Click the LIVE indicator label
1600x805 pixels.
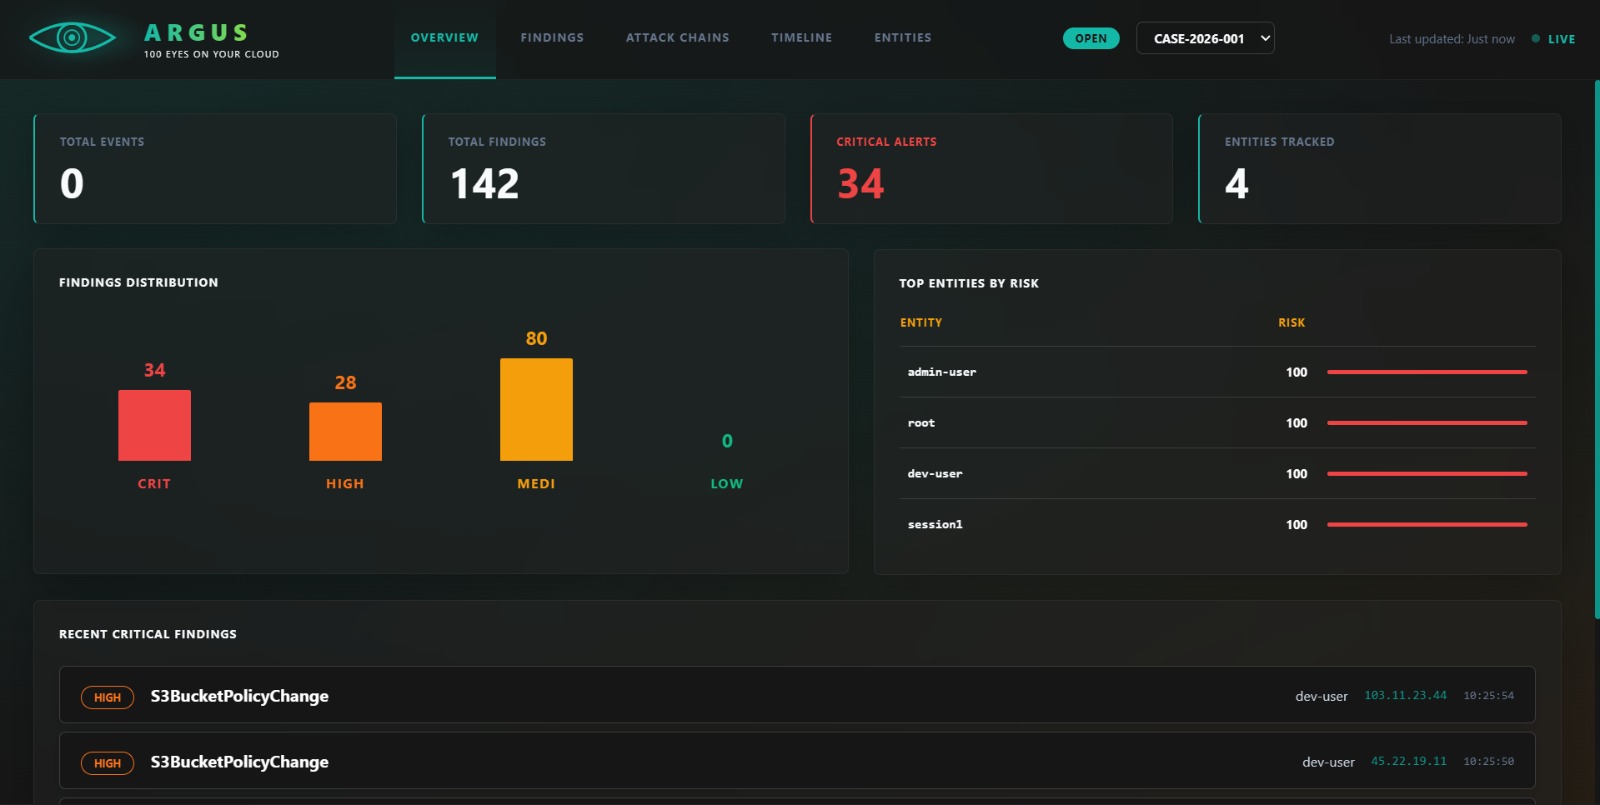point(1561,39)
